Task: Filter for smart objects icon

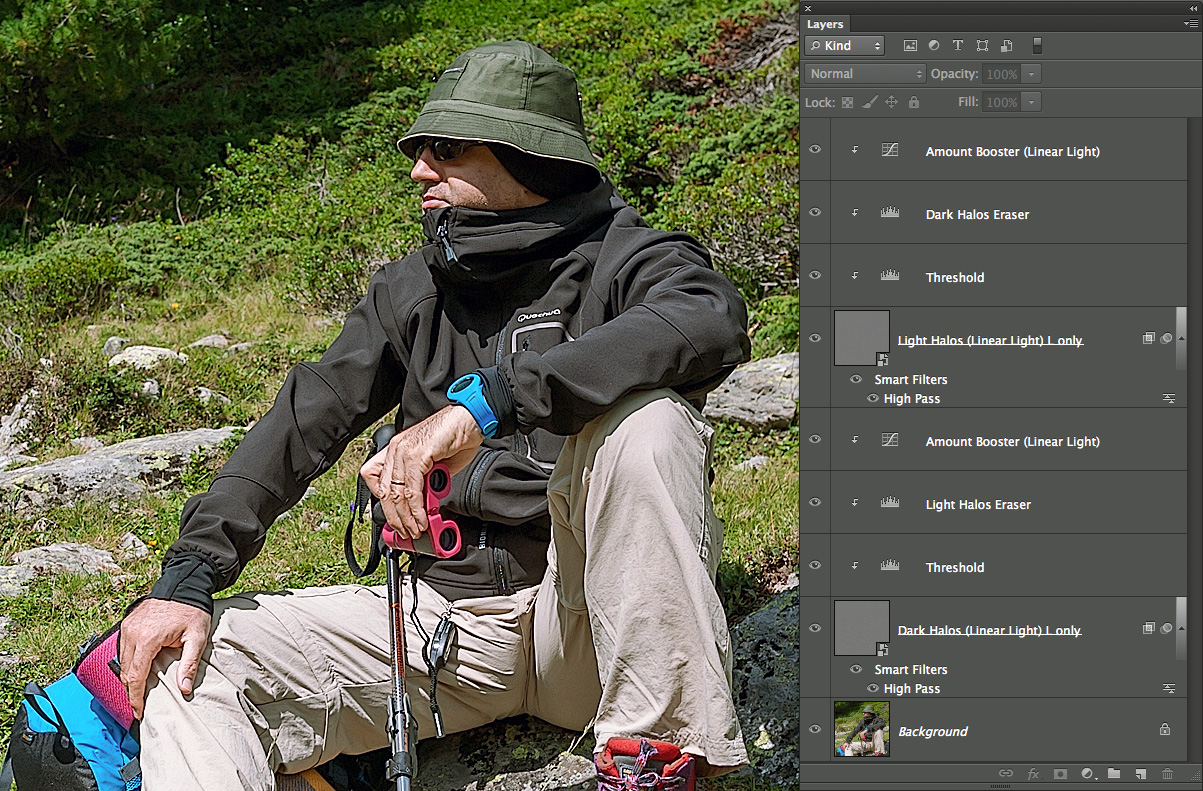Action: coord(1006,46)
